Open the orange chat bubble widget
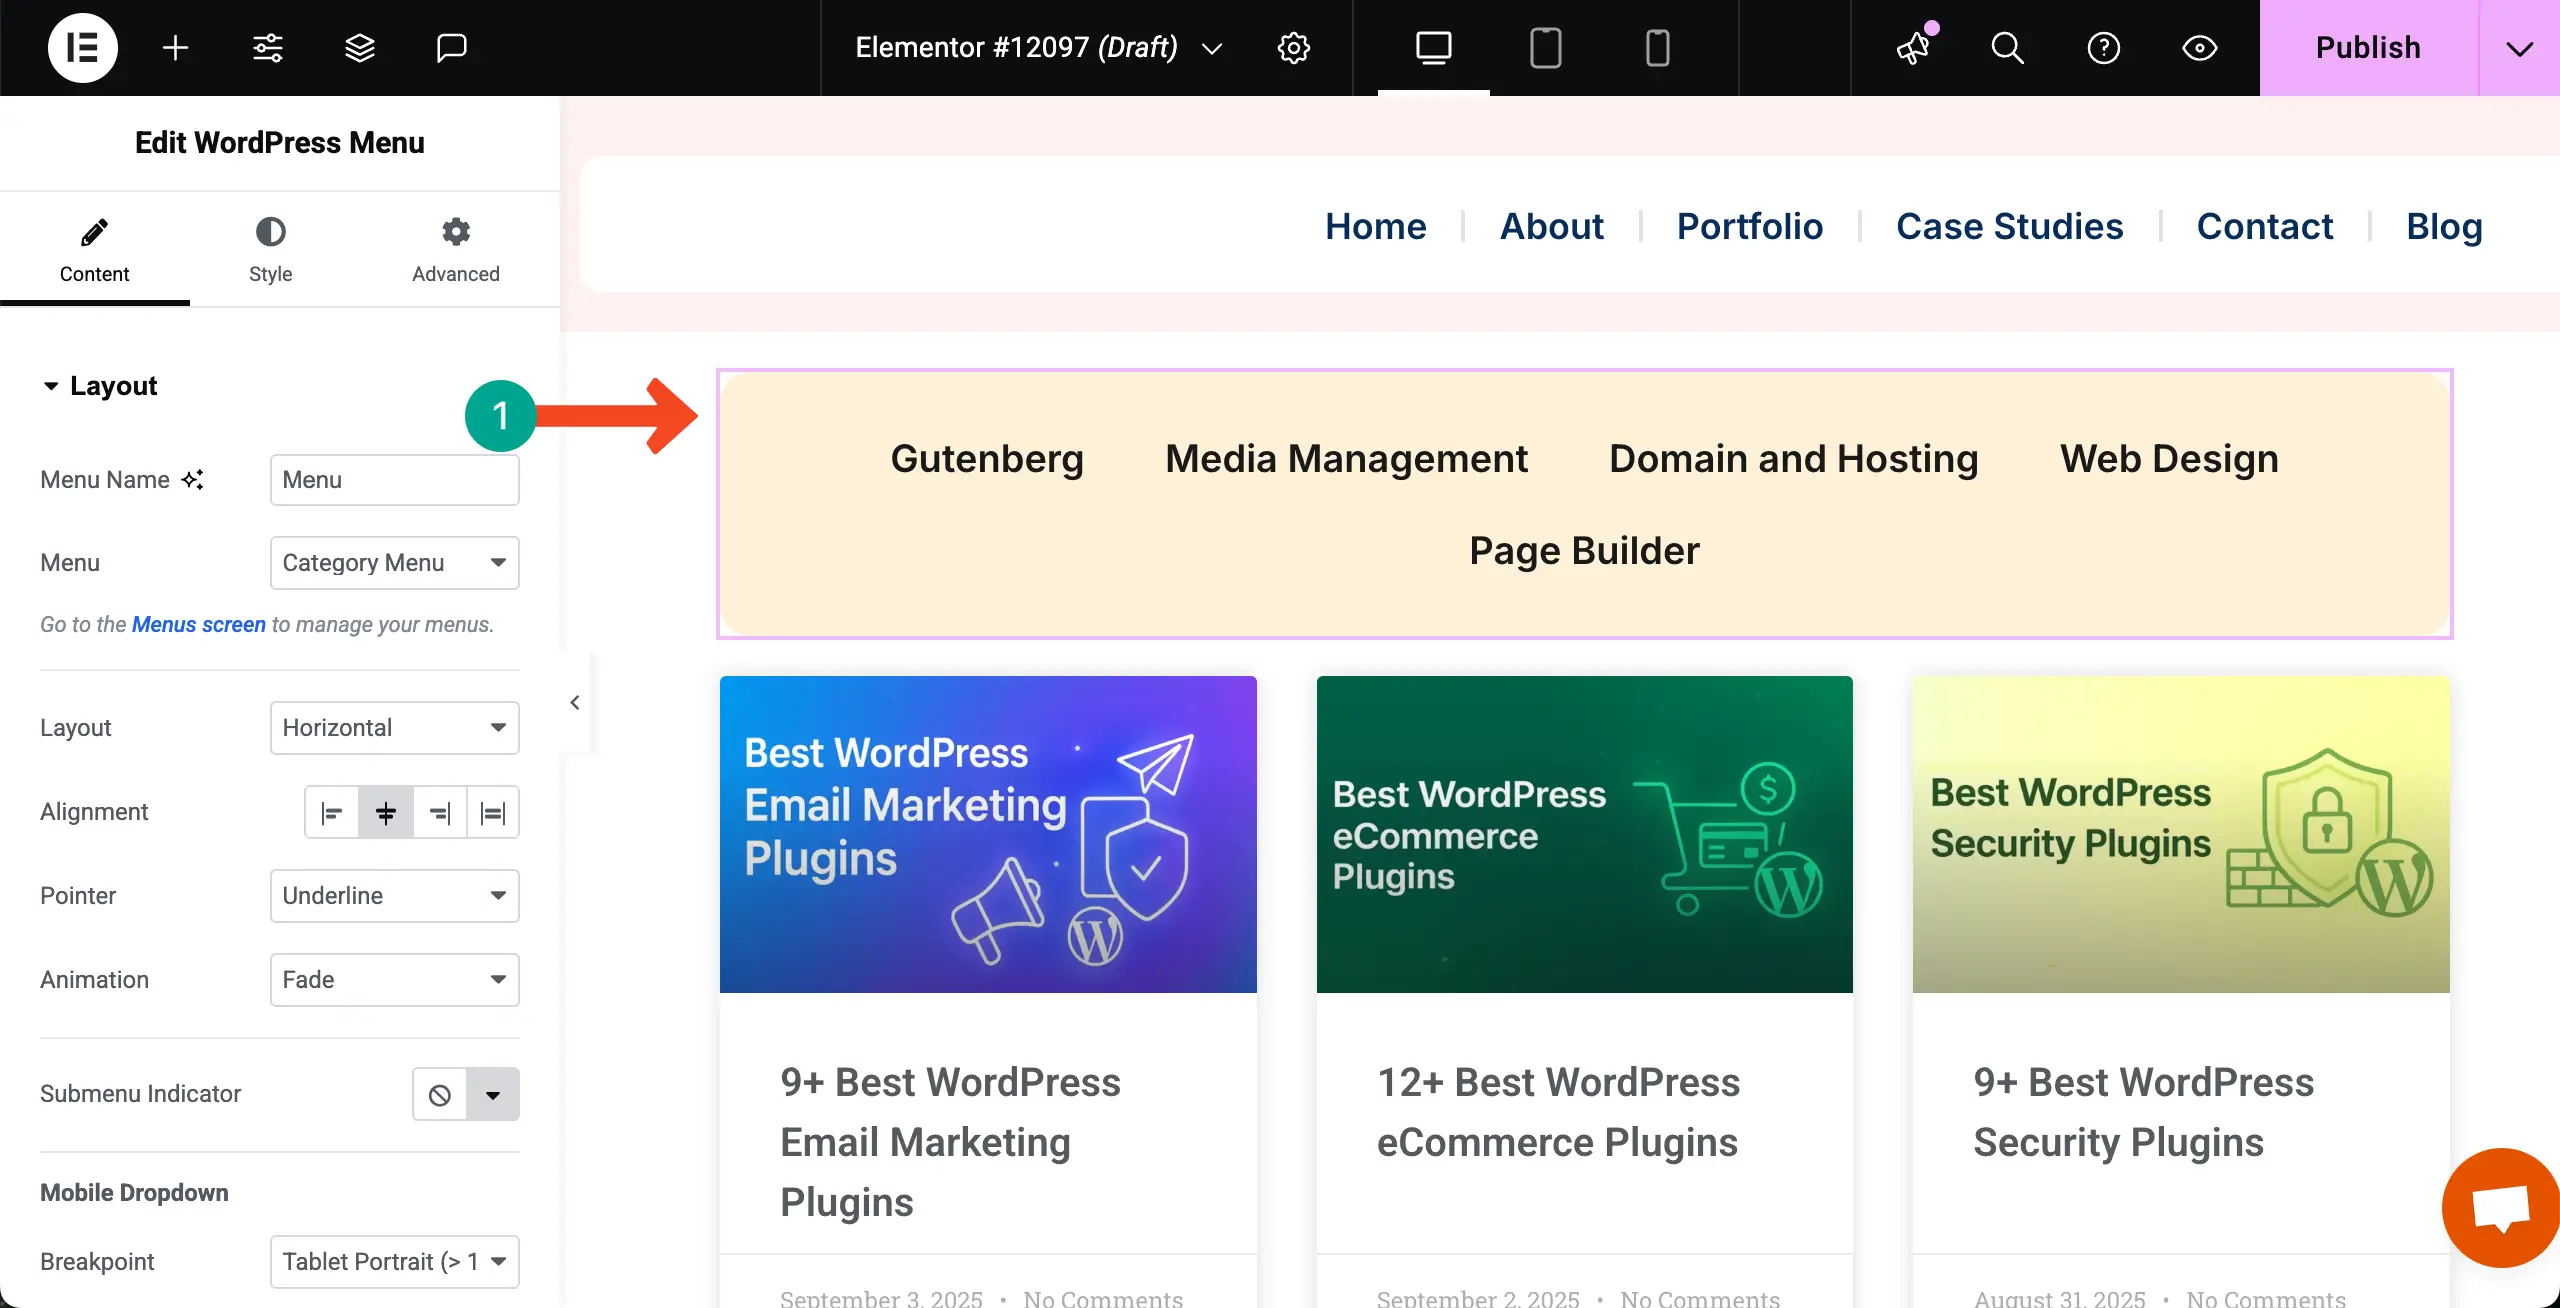2560x1308 pixels. click(2501, 1207)
